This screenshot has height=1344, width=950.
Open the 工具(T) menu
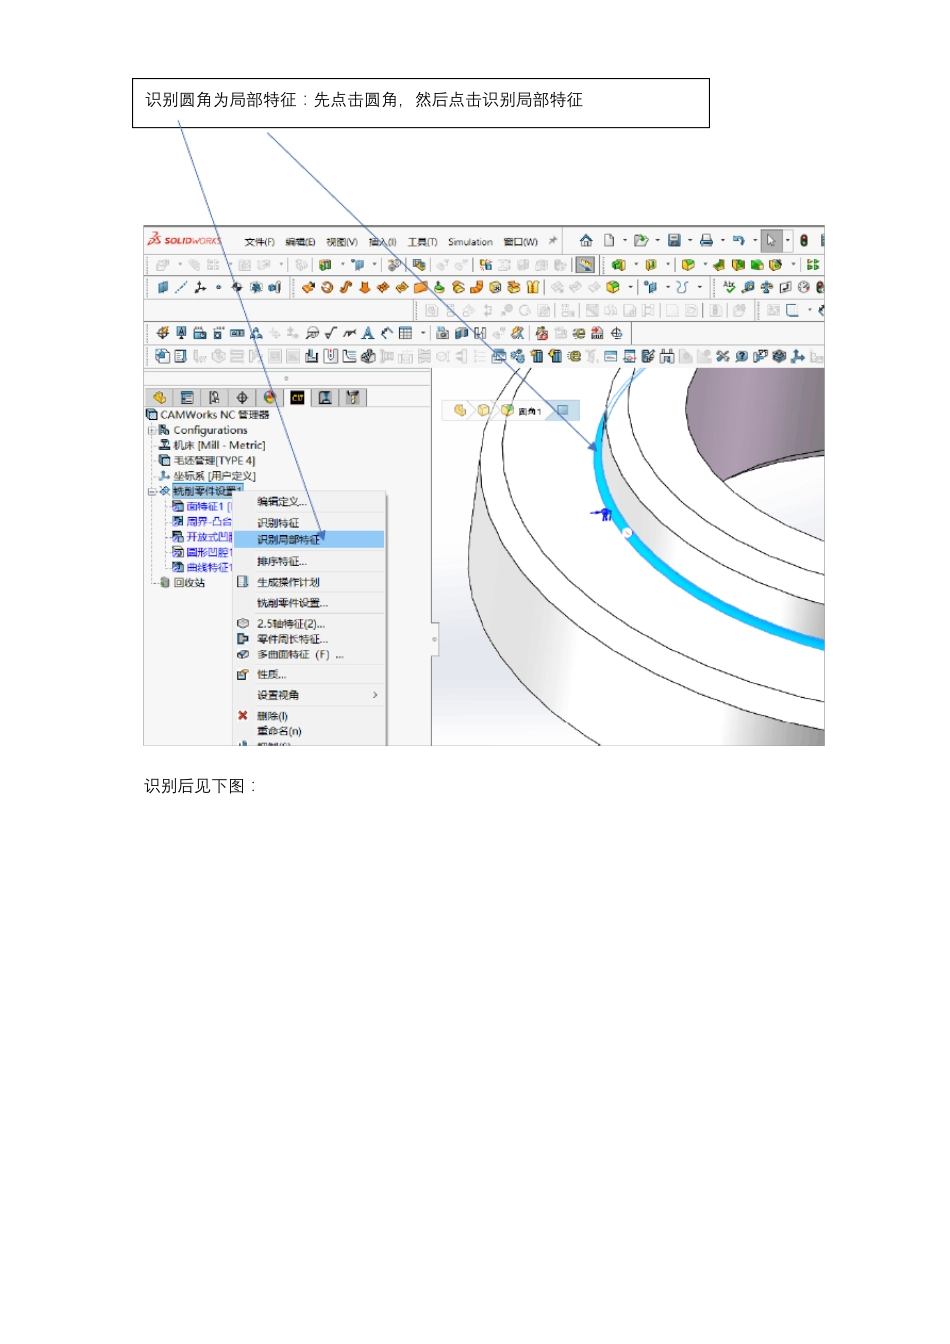point(422,242)
